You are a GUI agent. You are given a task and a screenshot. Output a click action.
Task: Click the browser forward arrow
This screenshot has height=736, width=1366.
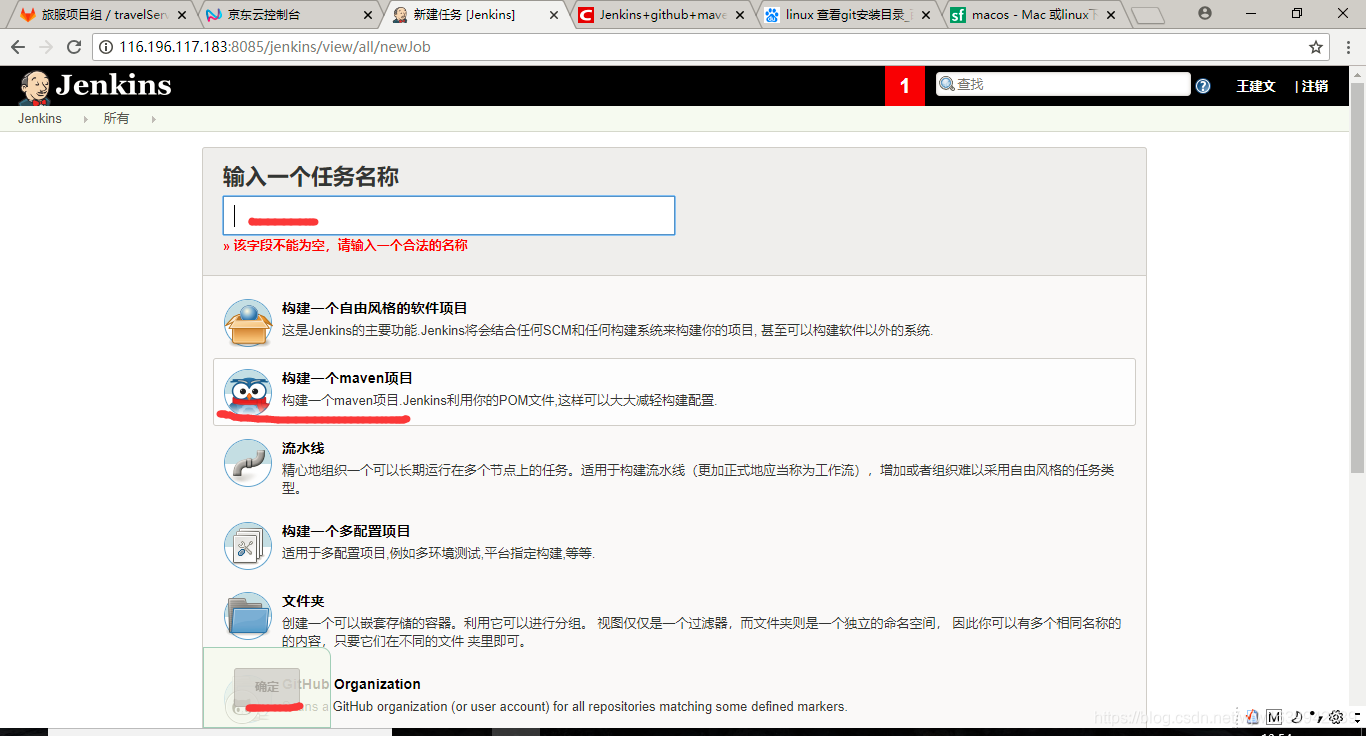tap(45, 47)
